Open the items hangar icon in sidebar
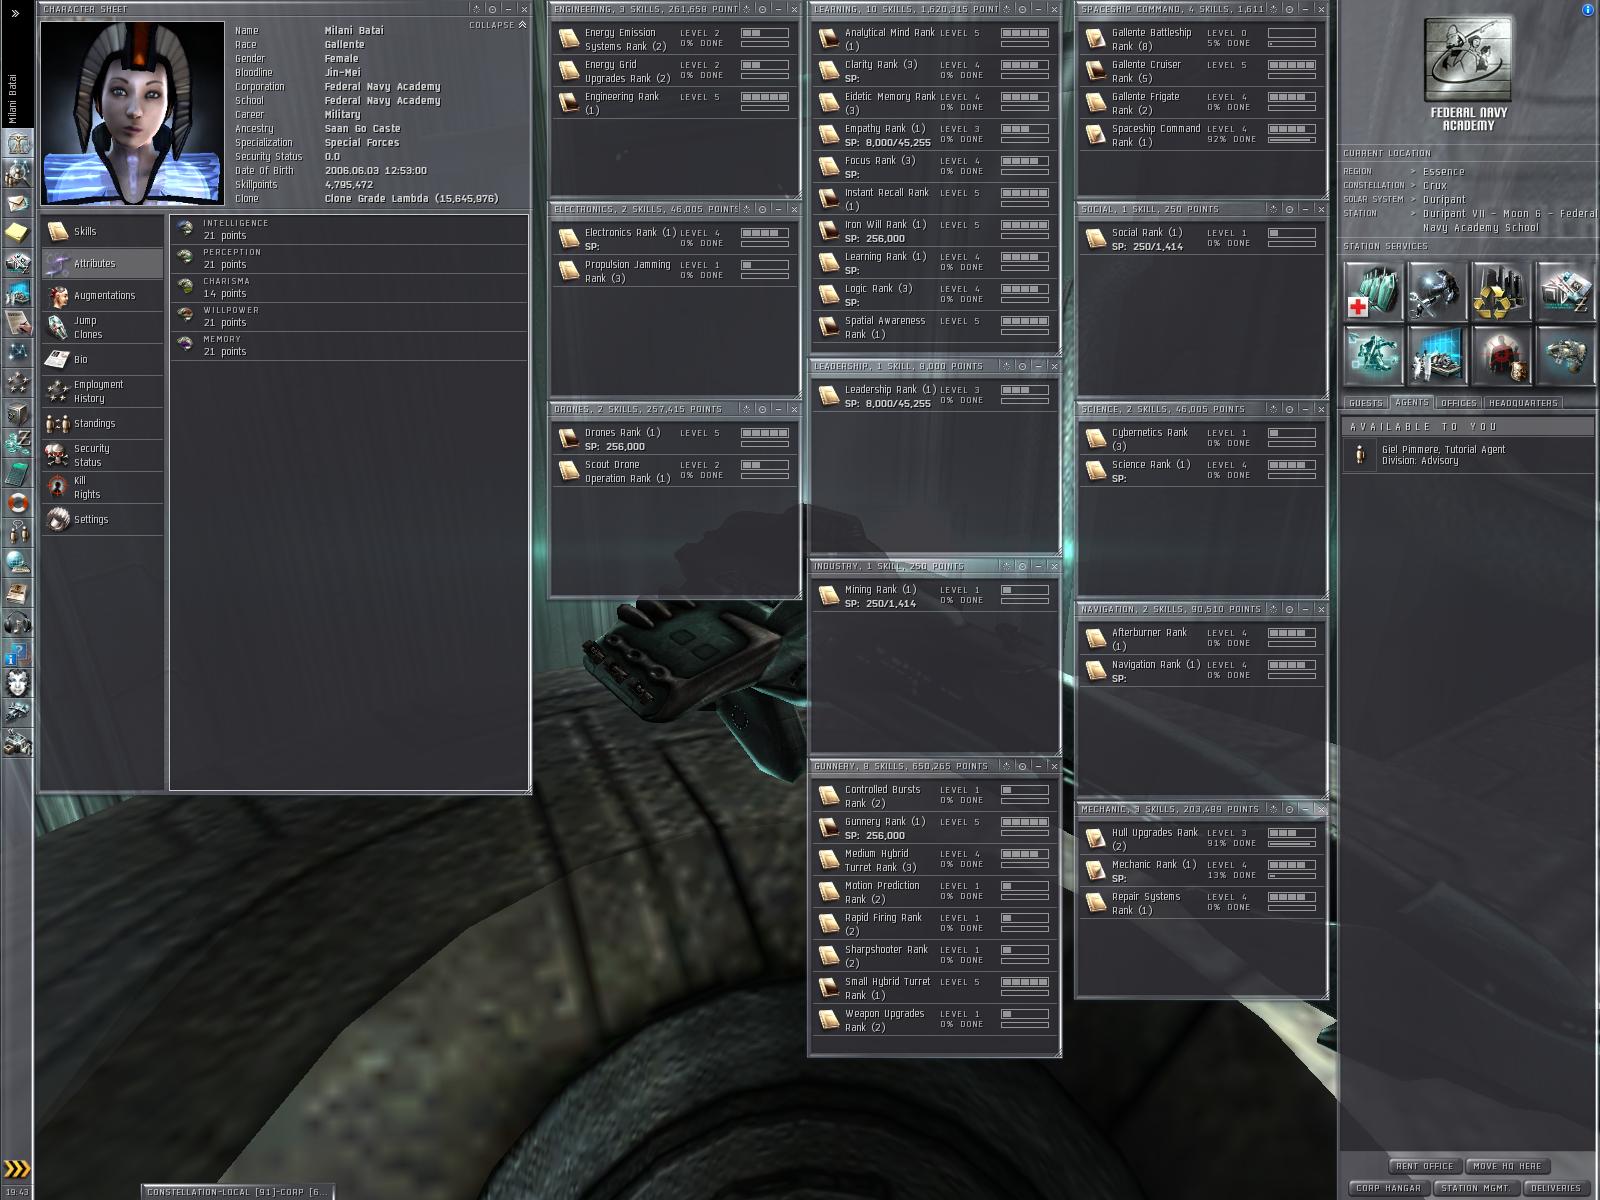 click(x=18, y=742)
